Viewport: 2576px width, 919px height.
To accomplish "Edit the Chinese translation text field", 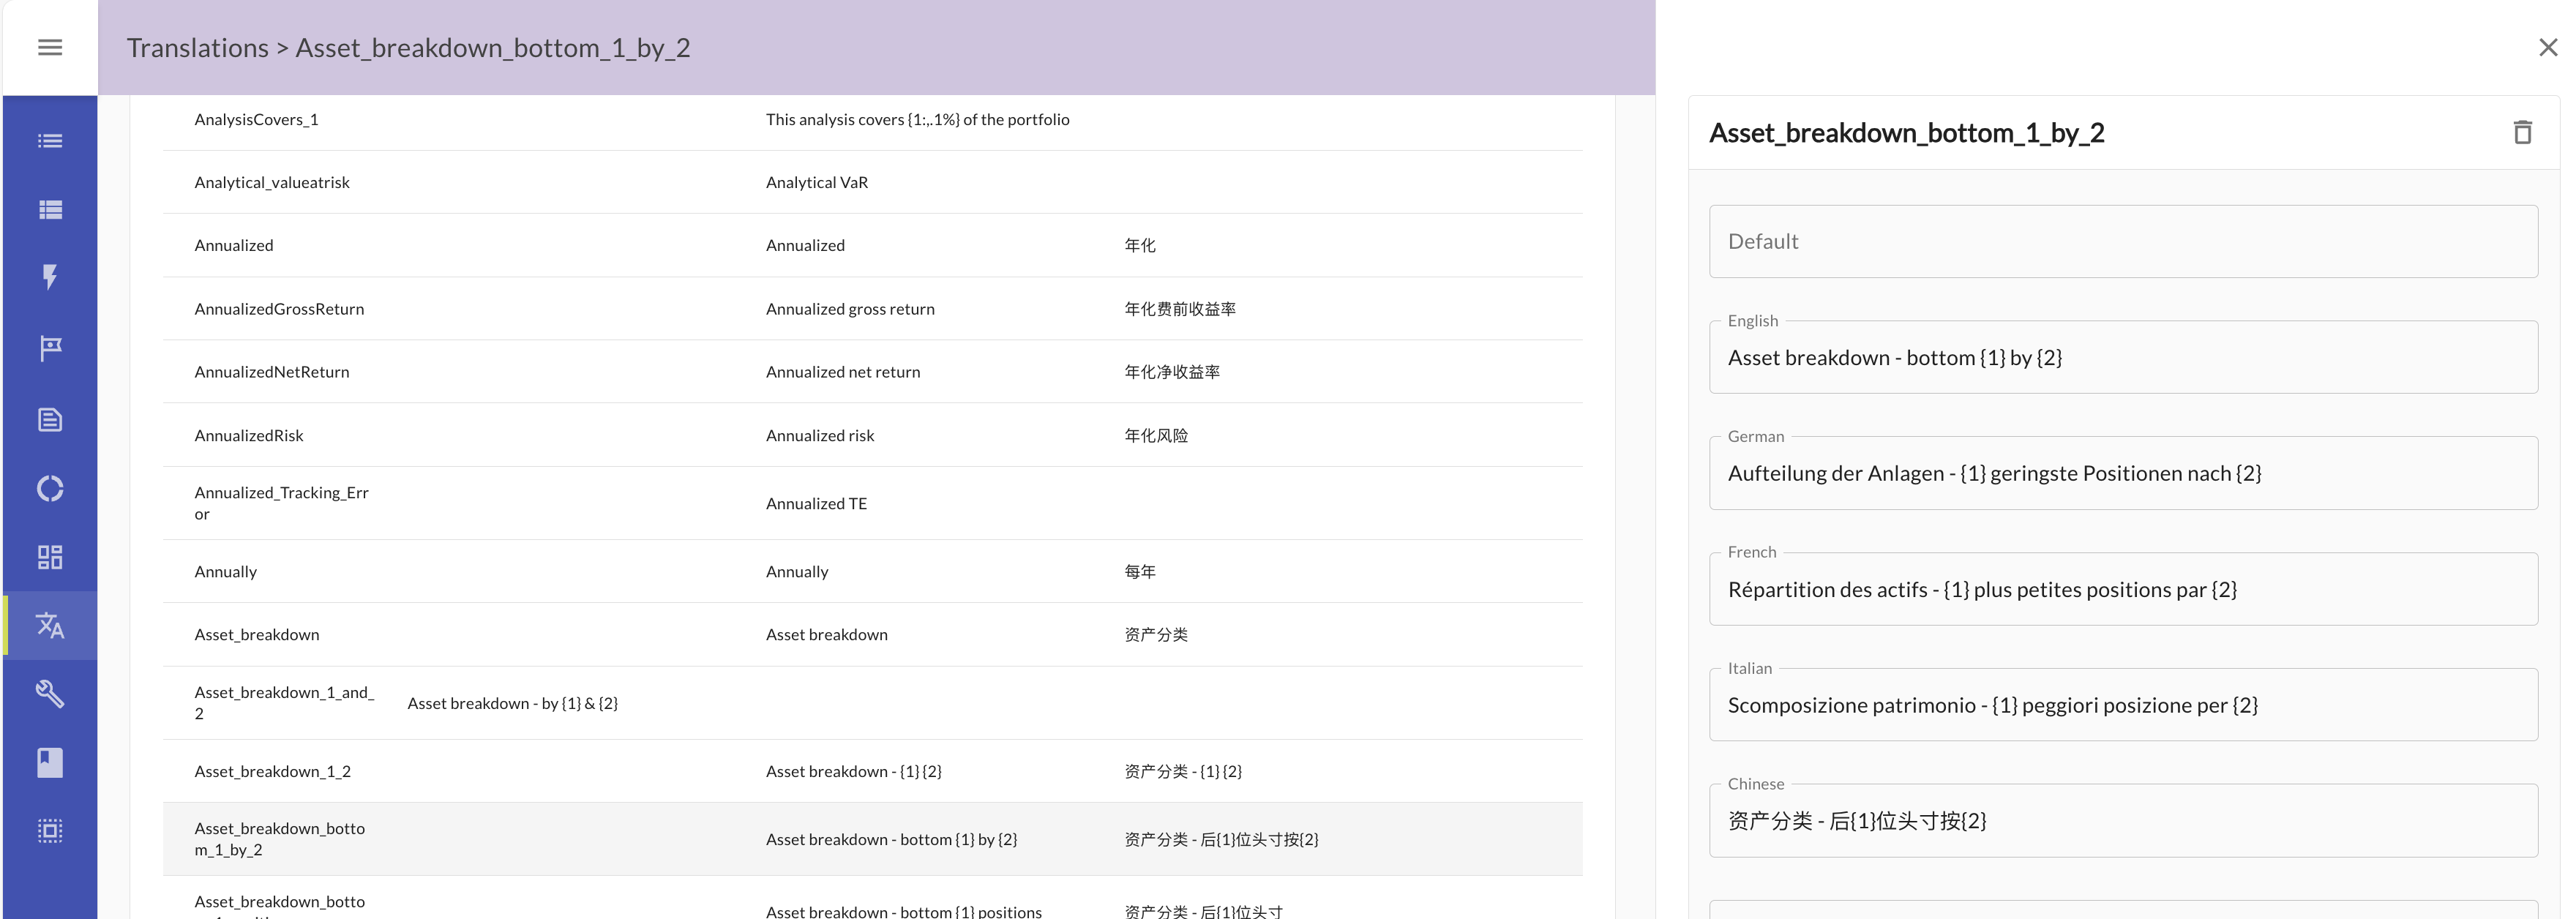I will 2122,821.
